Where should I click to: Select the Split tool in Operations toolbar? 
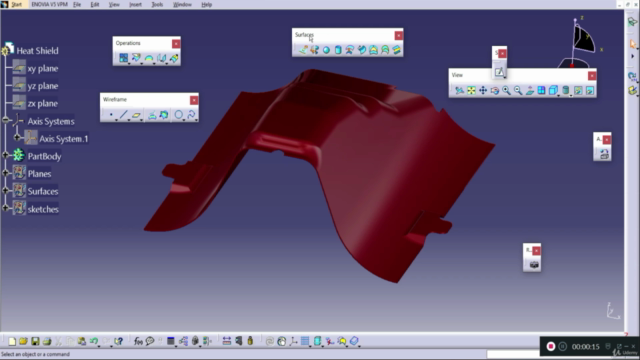[x=136, y=58]
